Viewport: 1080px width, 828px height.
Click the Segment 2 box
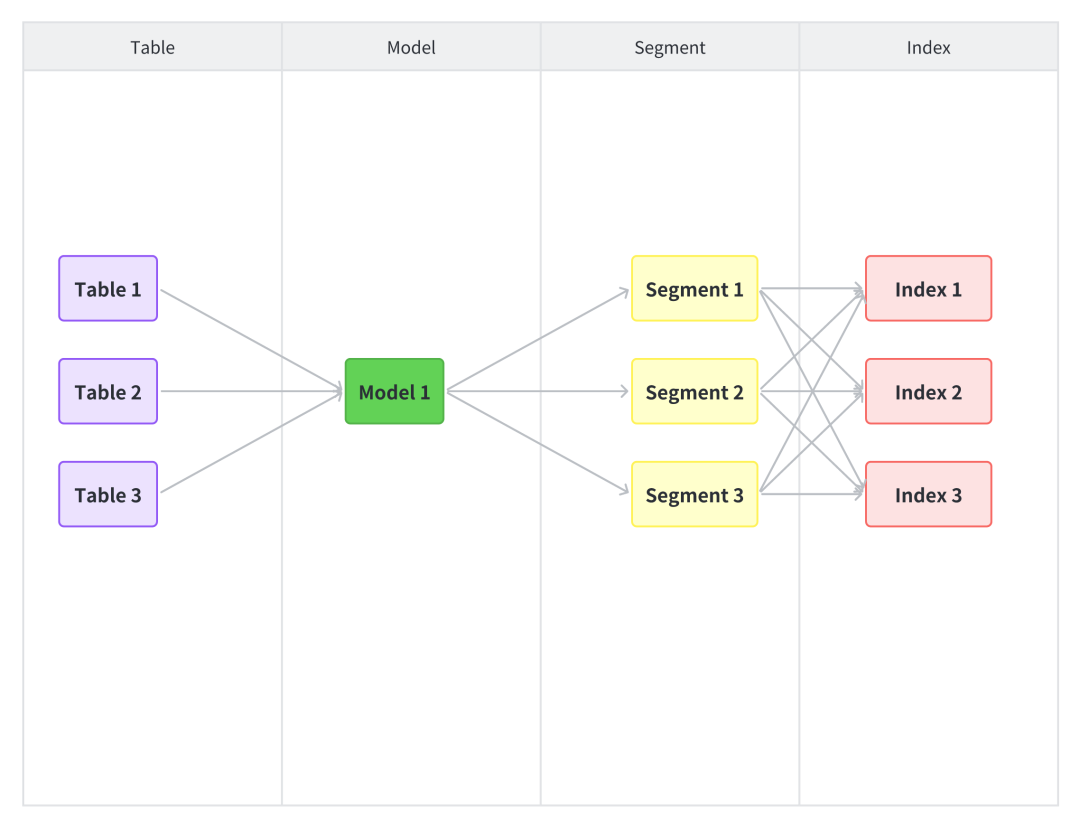[x=694, y=392]
